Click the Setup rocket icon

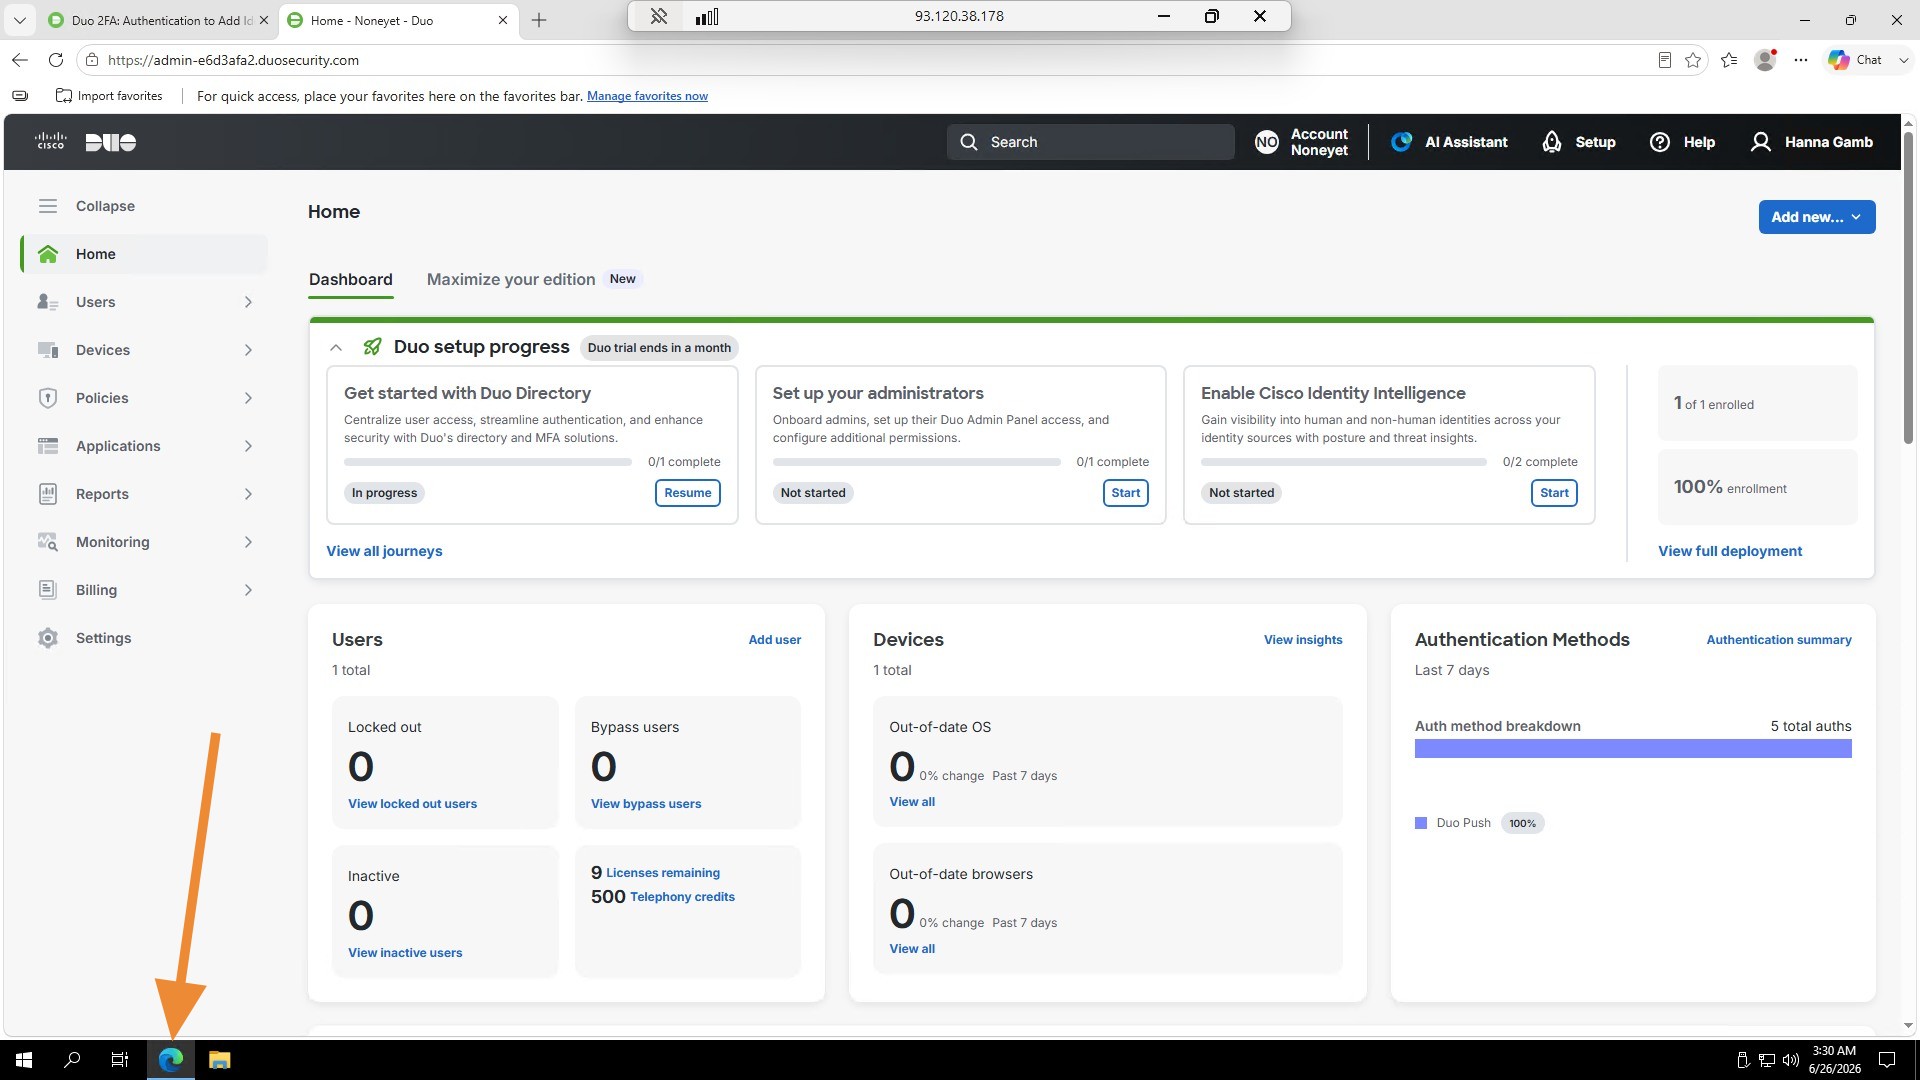pyautogui.click(x=1552, y=142)
